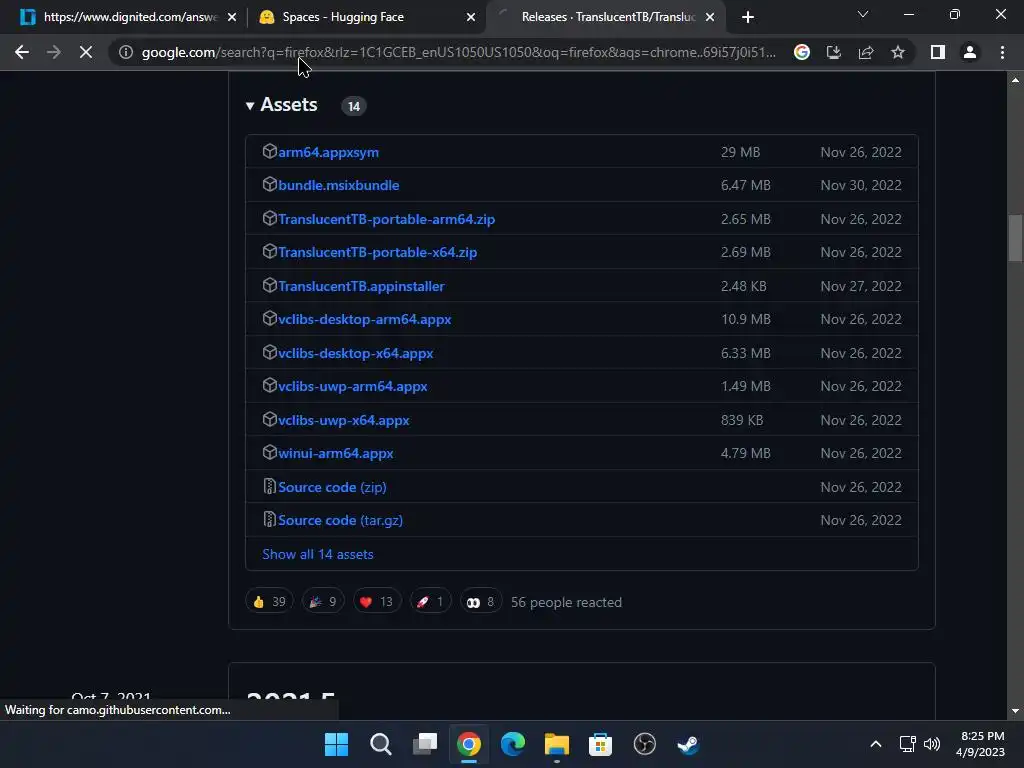Open tab search dropdown
The image size is (1024, 768).
click(x=863, y=14)
